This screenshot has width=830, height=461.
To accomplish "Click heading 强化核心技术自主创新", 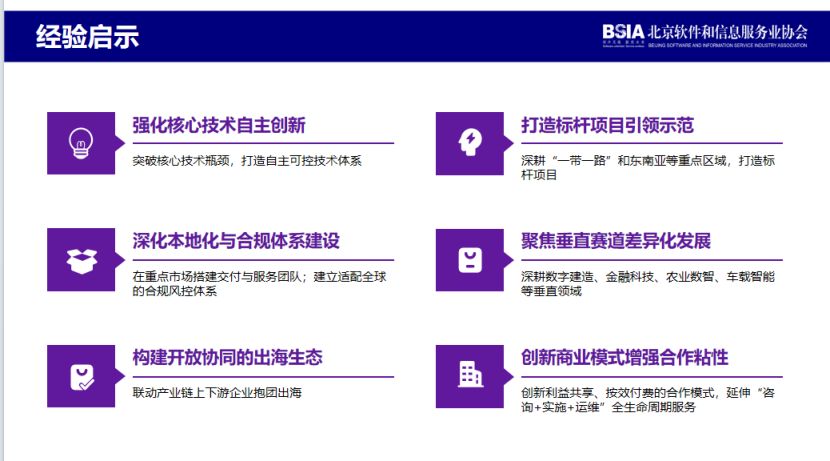I will point(219,125).
